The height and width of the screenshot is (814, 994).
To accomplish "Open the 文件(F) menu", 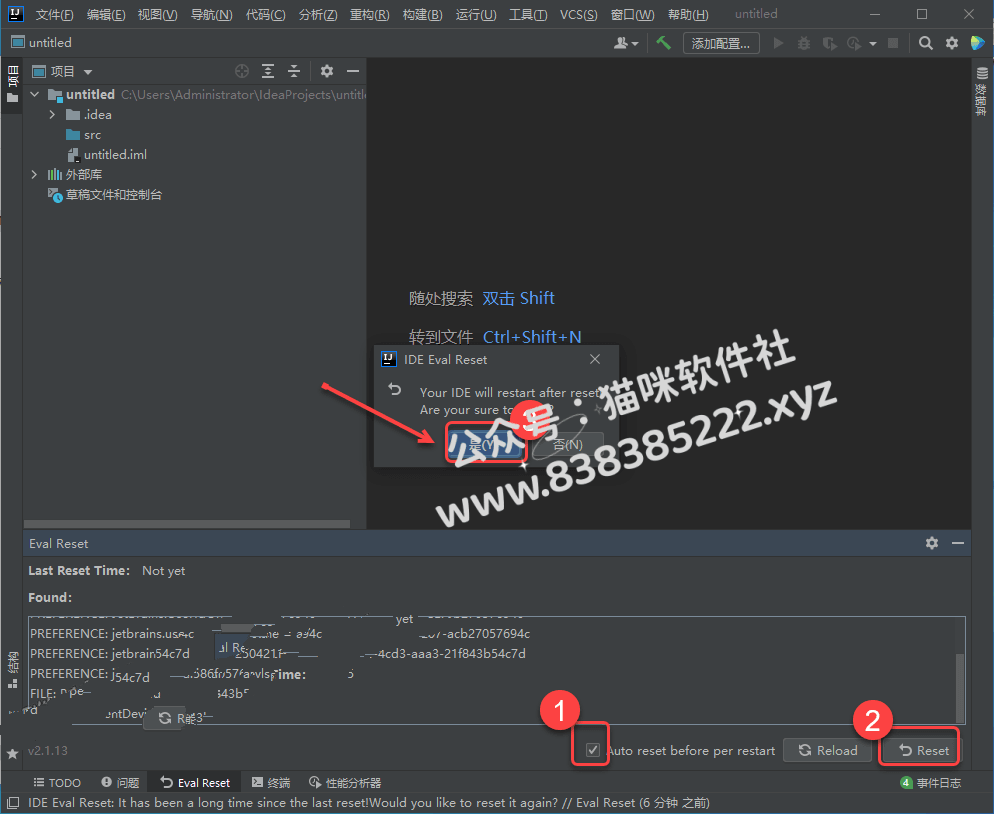I will (x=54, y=14).
